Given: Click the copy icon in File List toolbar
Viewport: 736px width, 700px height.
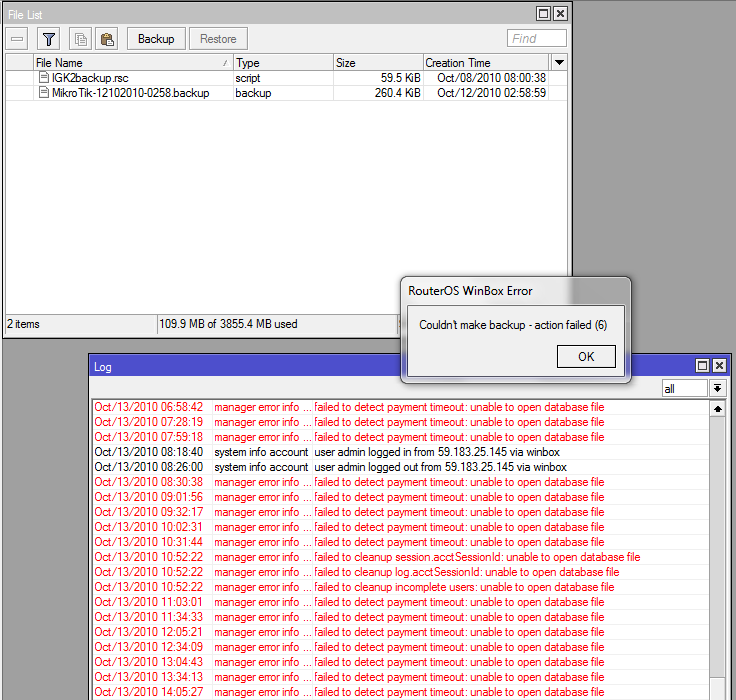Looking at the screenshot, I should [81, 38].
